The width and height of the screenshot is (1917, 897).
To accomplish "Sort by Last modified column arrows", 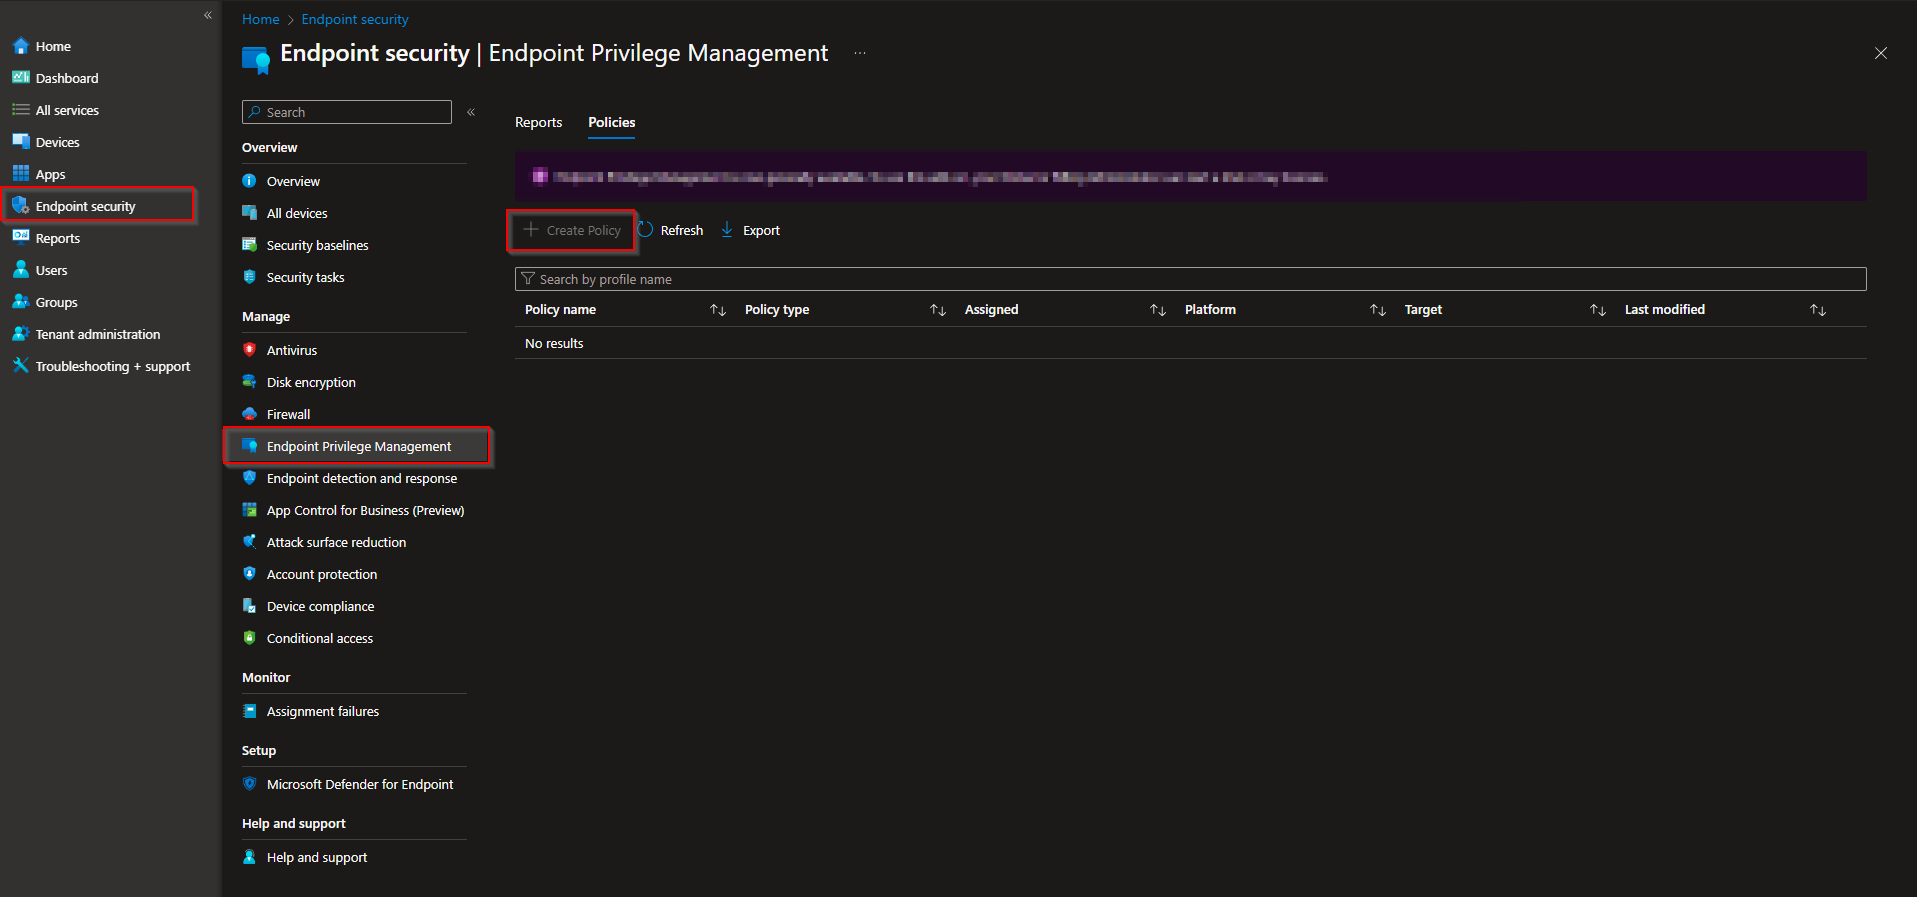I will pos(1818,310).
